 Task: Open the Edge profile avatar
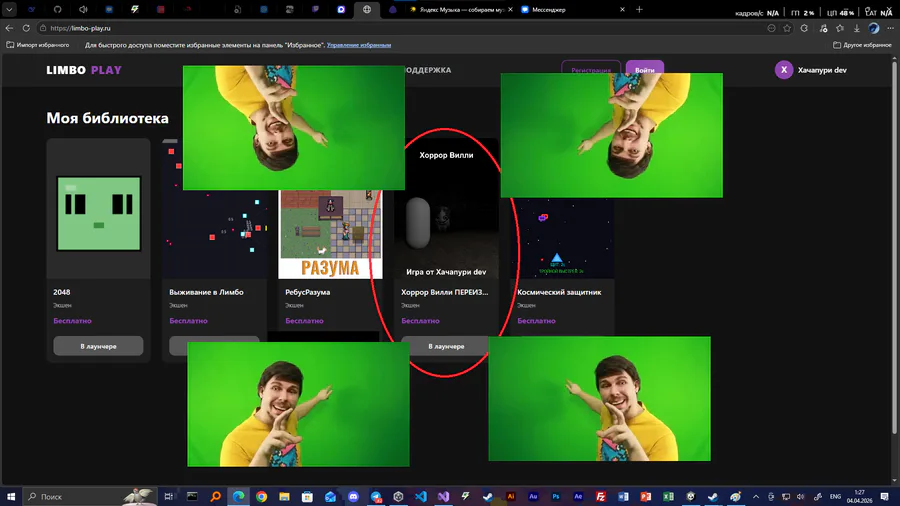click(874, 28)
